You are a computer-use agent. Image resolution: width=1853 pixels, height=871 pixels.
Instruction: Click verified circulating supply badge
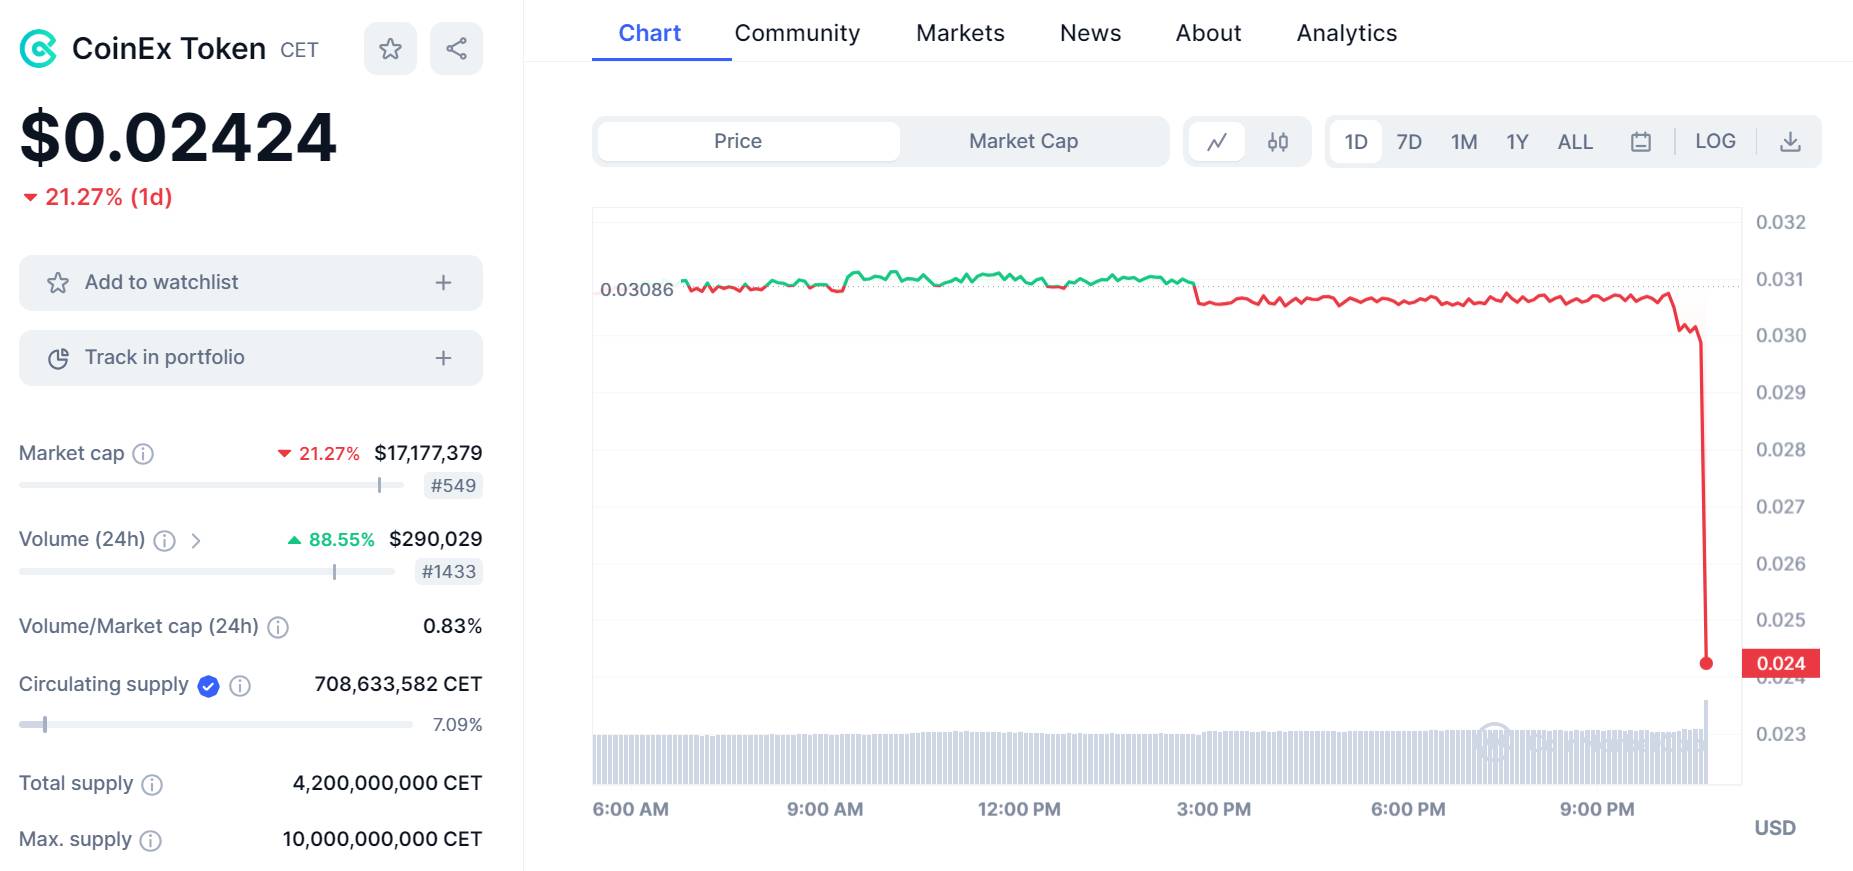(x=208, y=686)
